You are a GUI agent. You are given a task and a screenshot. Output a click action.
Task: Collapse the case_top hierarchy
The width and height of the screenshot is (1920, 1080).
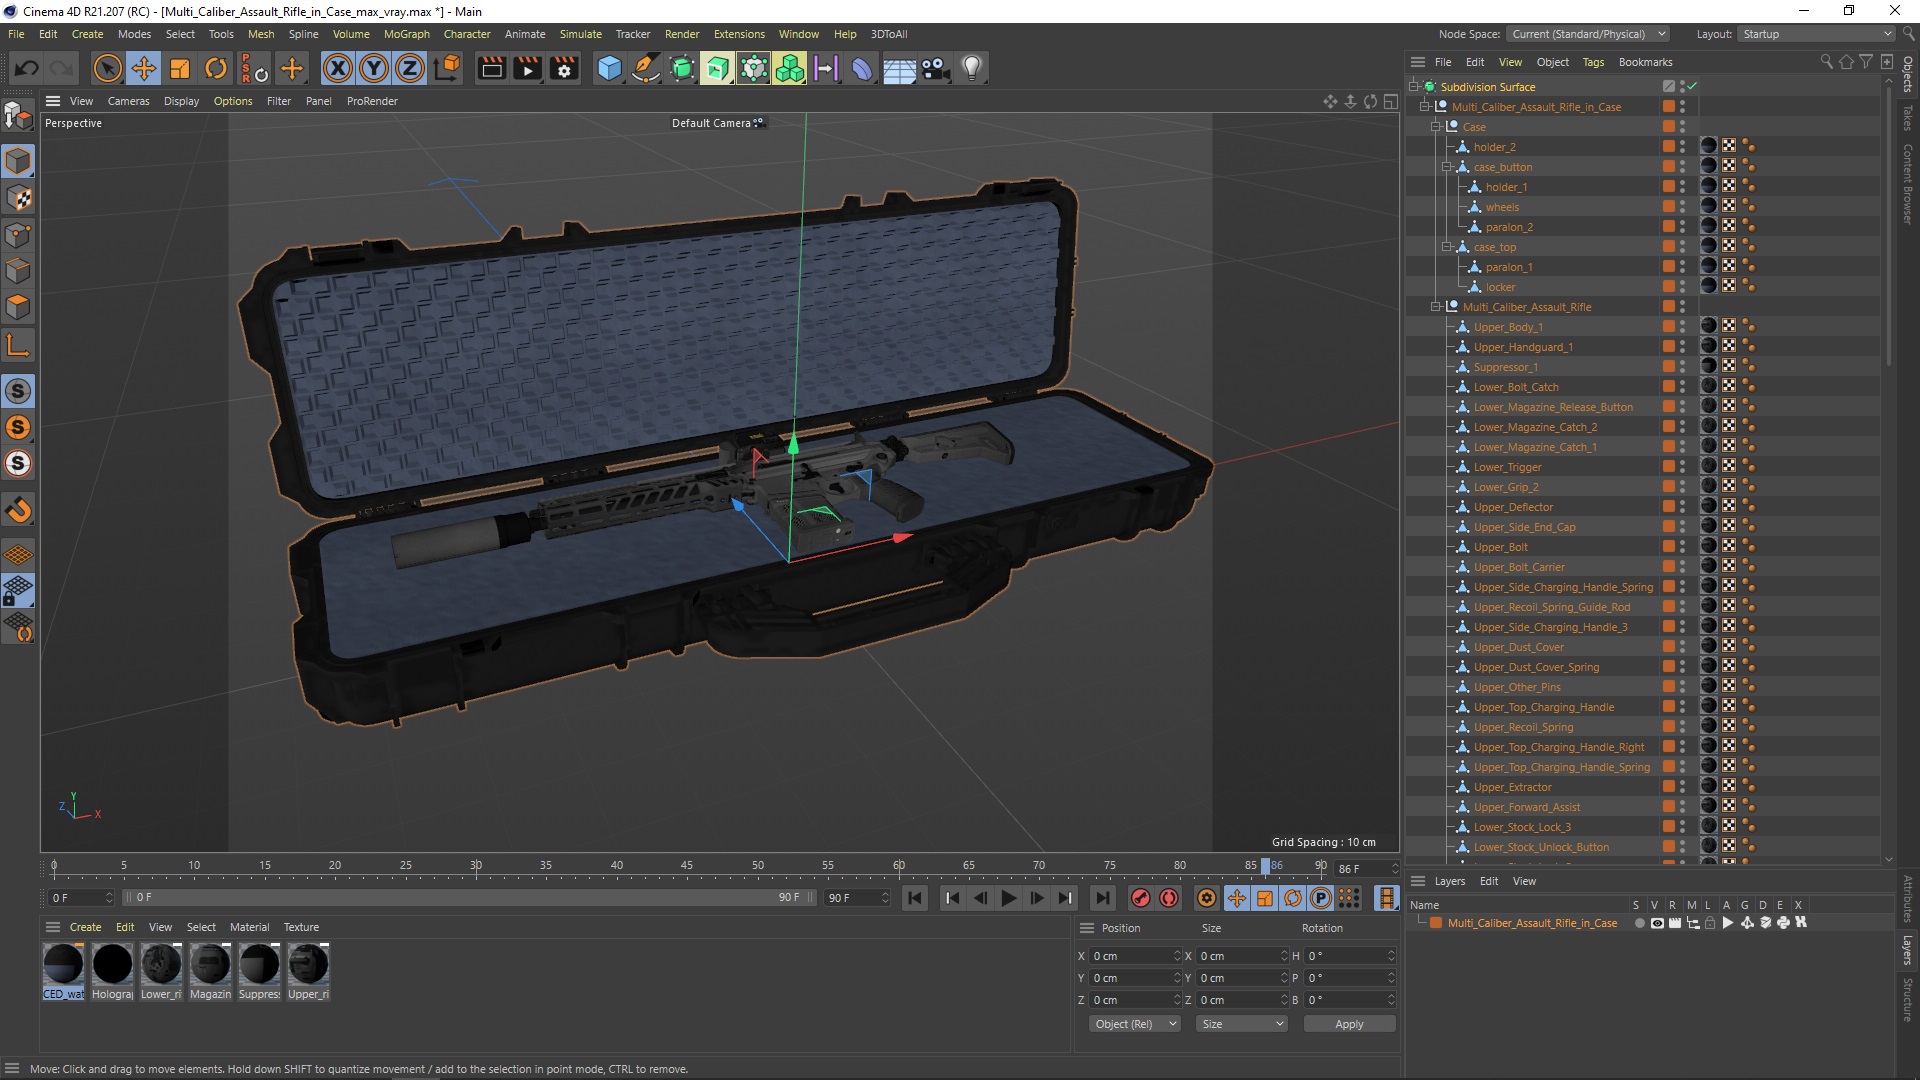[x=1447, y=247]
